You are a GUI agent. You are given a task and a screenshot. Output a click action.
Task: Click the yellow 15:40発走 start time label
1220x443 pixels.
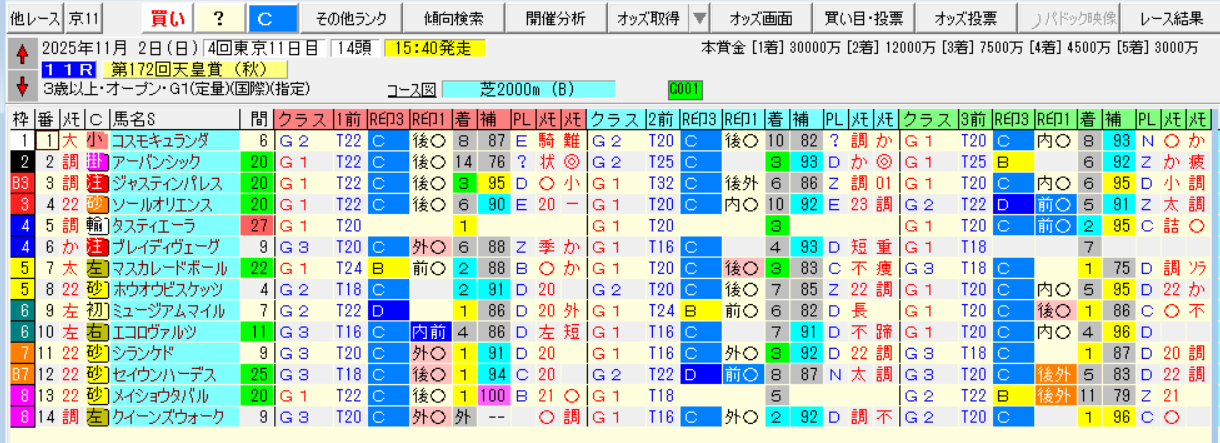tap(433, 48)
